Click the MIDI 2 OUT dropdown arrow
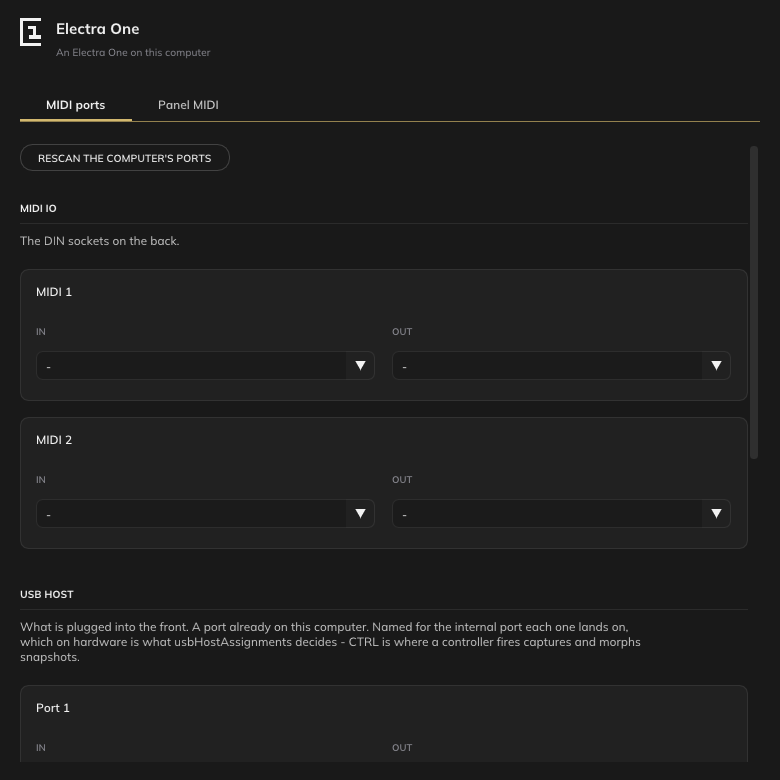Screen dimensions: 780x780 pyautogui.click(x=716, y=513)
